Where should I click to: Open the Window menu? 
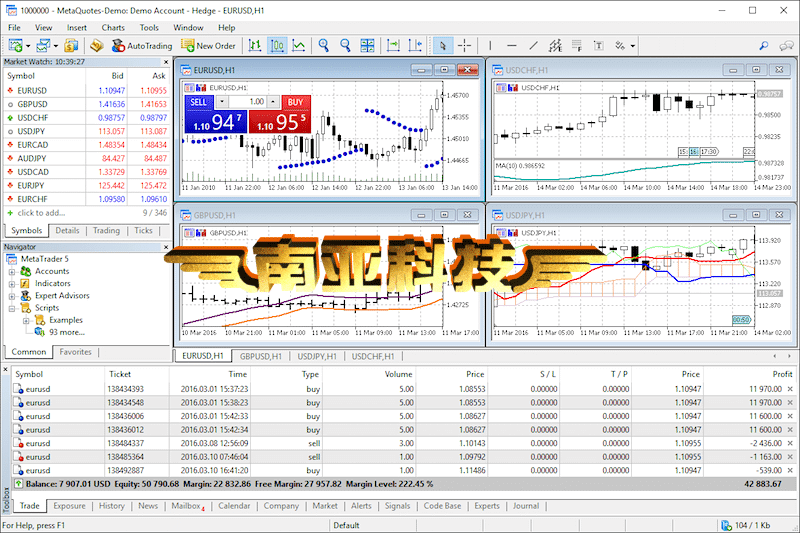(x=188, y=28)
